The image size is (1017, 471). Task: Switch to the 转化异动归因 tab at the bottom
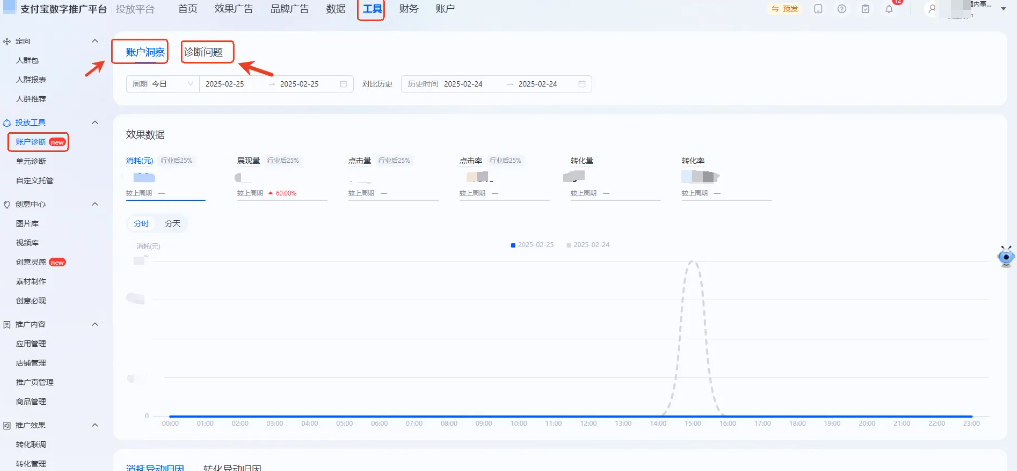pos(232,467)
